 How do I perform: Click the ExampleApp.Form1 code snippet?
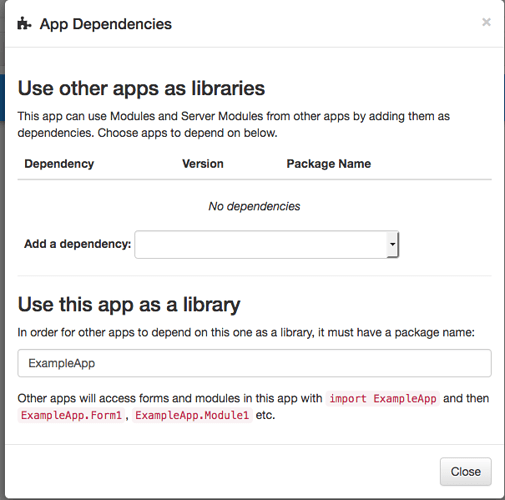pyautogui.click(x=71, y=415)
